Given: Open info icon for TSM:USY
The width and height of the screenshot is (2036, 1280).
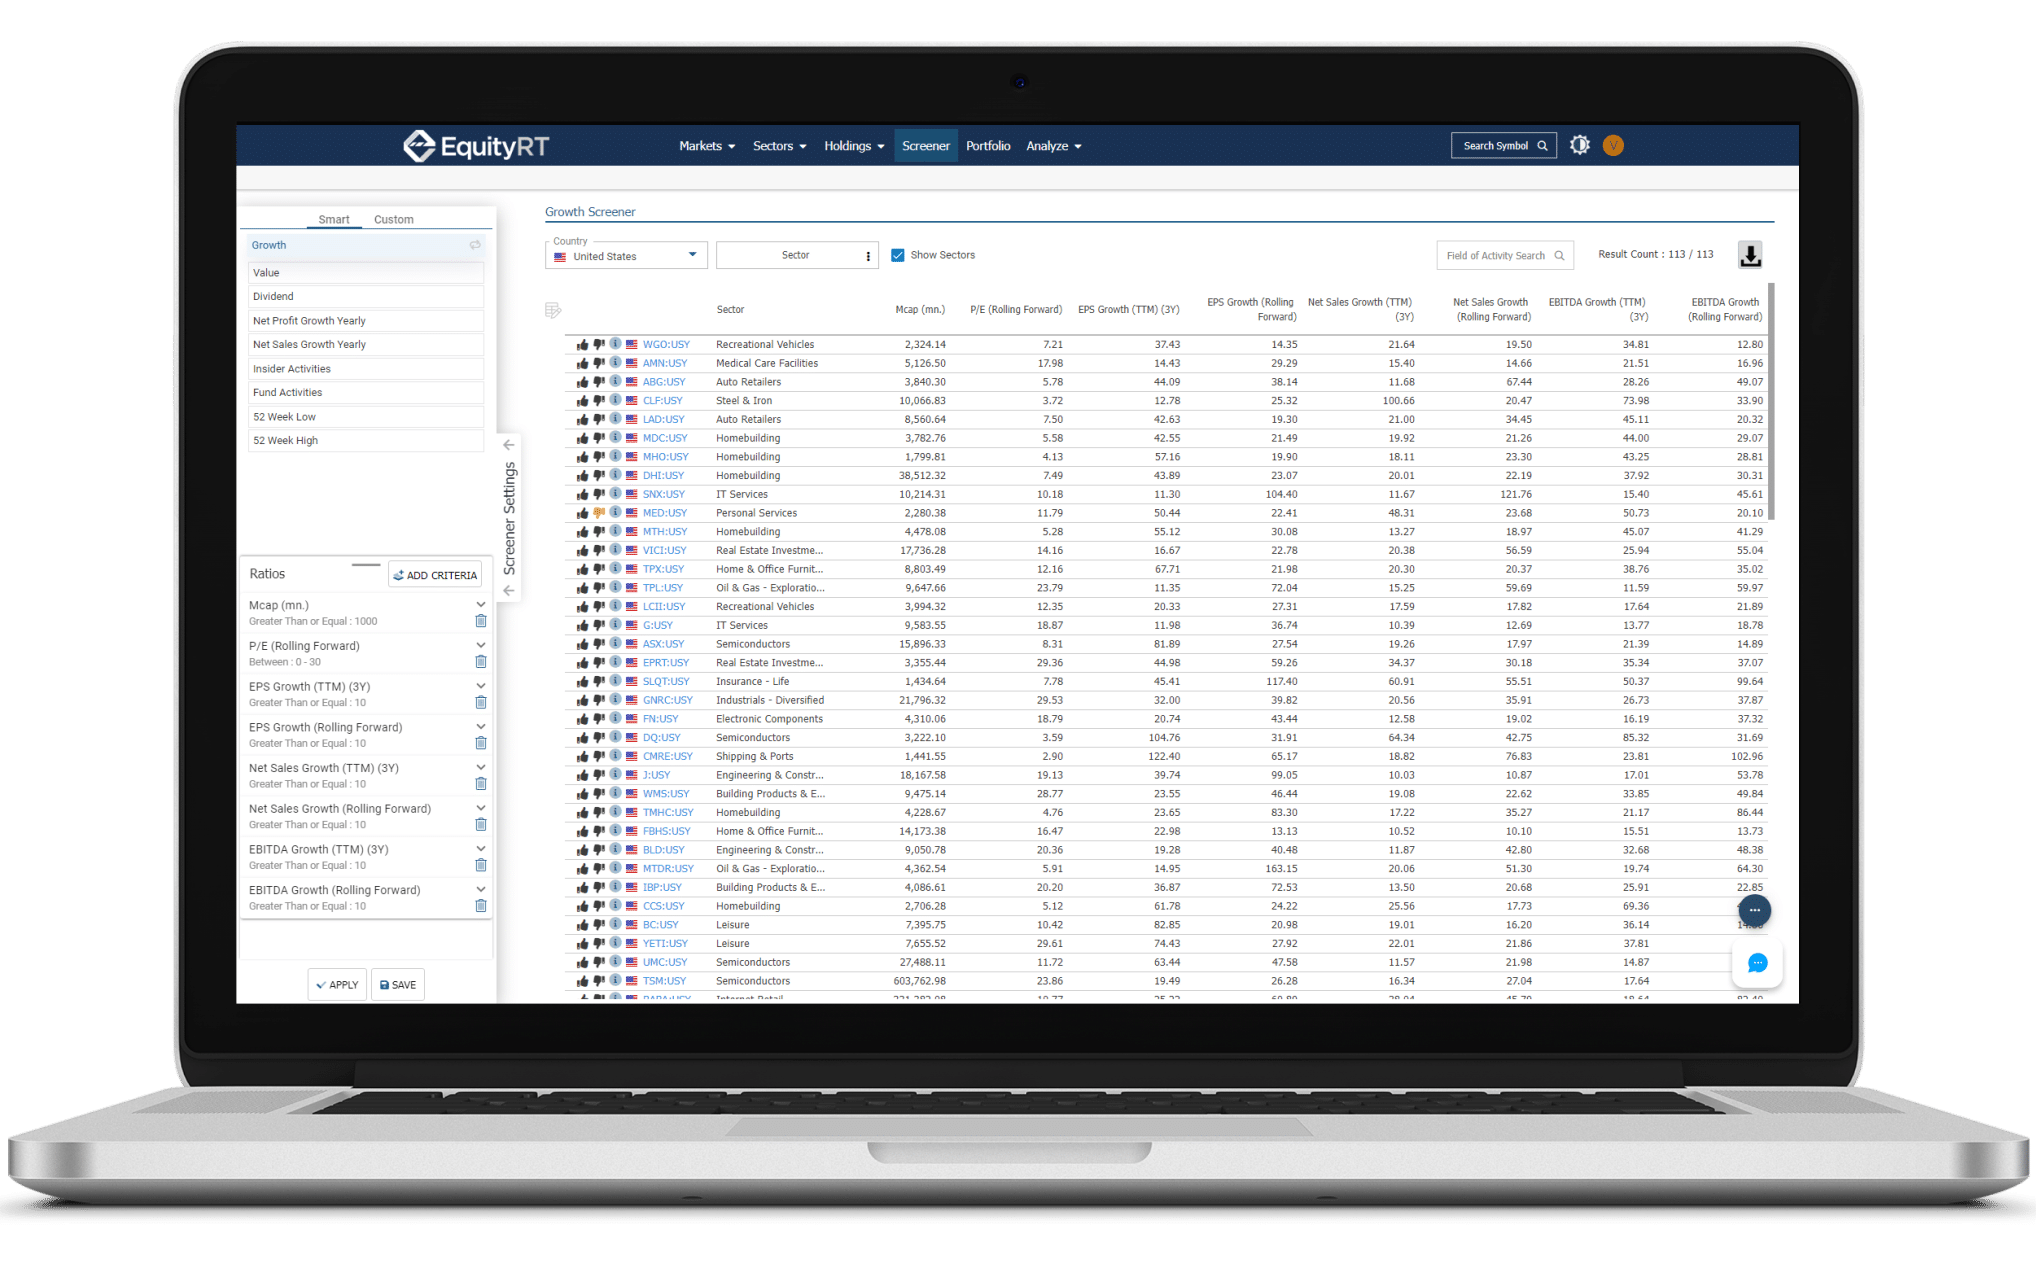Looking at the screenshot, I should click(616, 981).
